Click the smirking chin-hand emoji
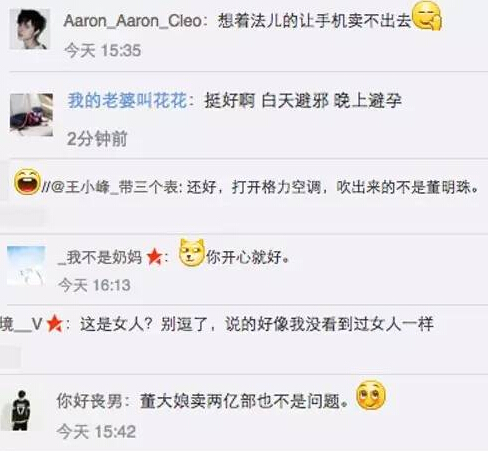Image resolution: width=489 pixels, height=451 pixels. [427, 16]
